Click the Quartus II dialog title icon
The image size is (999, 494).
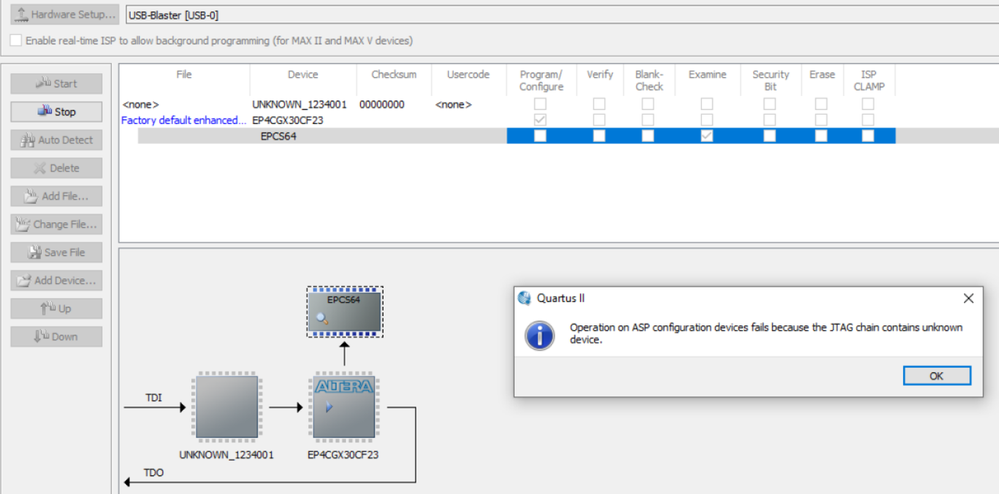[524, 298]
